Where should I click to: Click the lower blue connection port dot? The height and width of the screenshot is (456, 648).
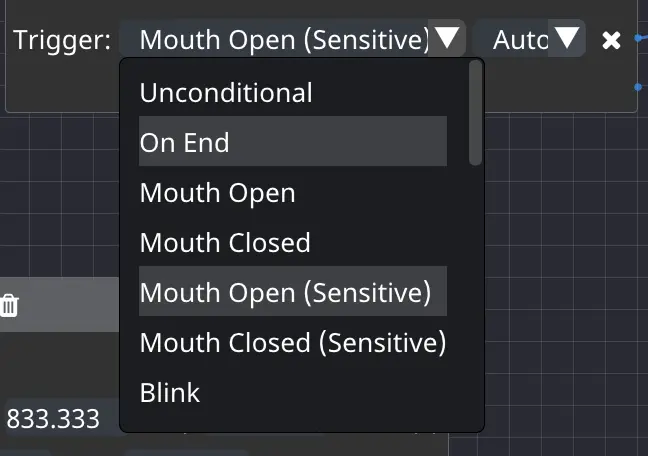pyautogui.click(x=638, y=87)
